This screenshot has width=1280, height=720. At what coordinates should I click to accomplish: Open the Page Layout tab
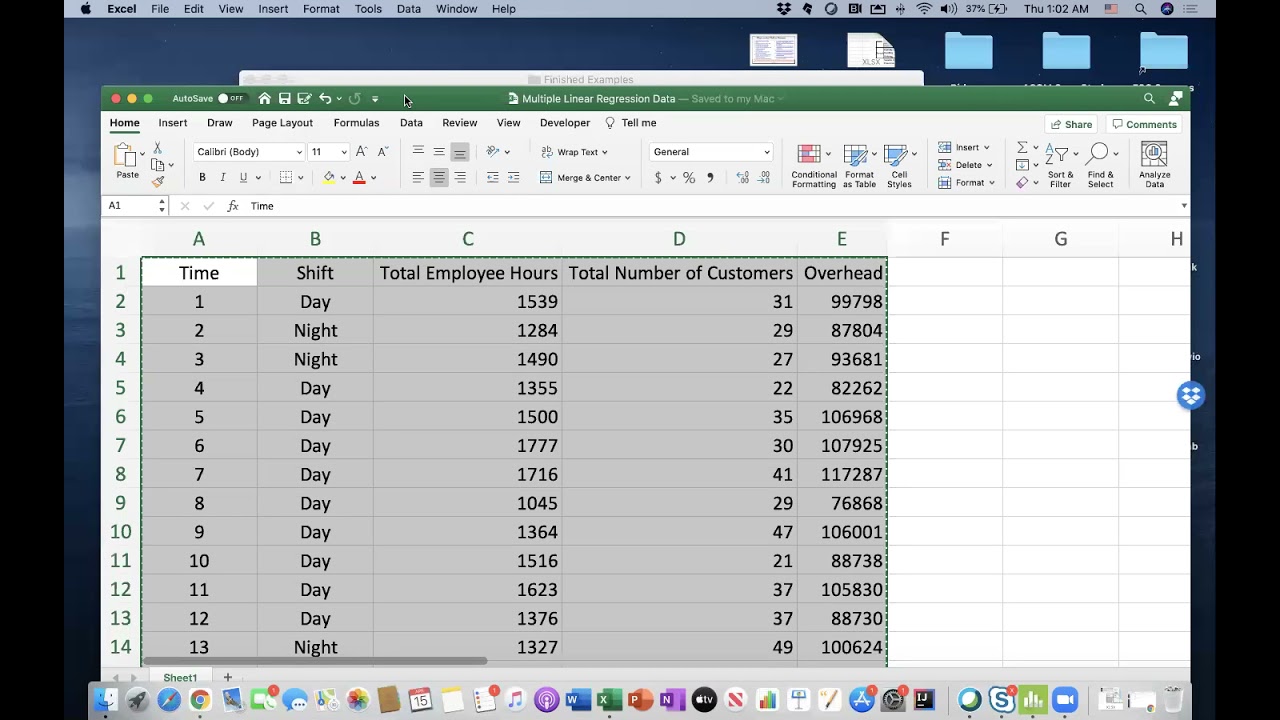282,123
